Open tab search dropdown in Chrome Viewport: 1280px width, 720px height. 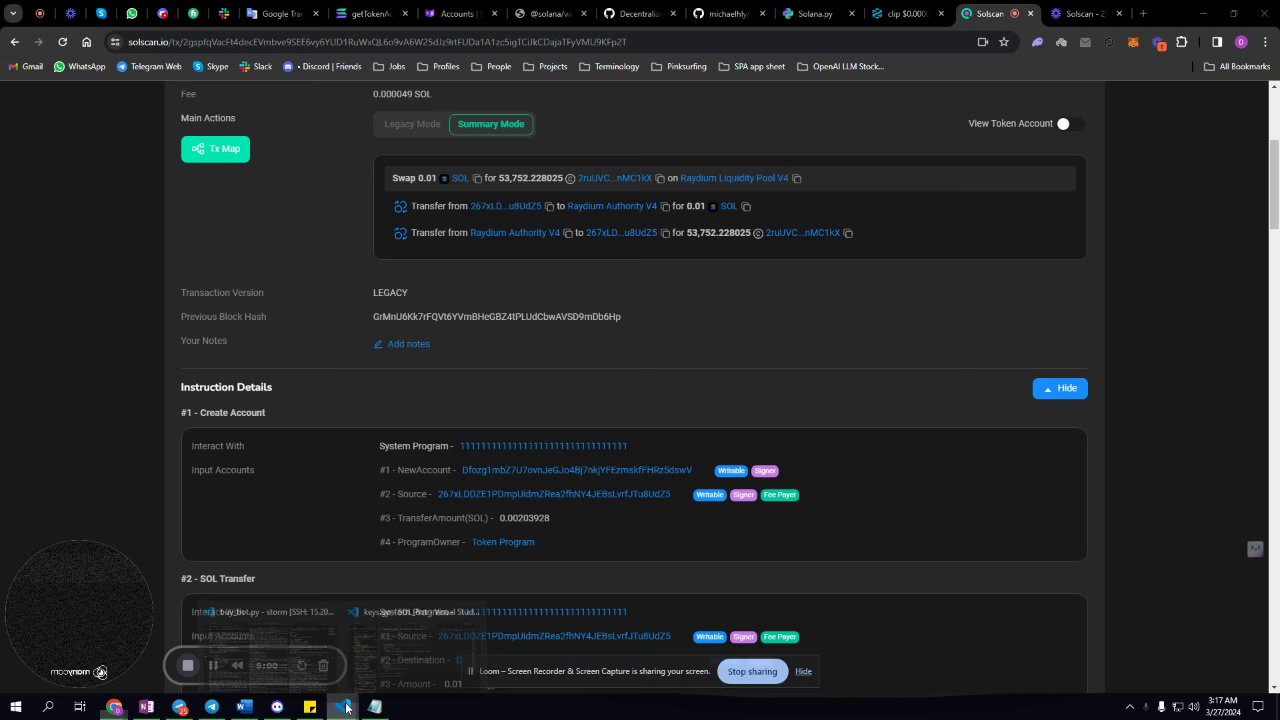(14, 14)
